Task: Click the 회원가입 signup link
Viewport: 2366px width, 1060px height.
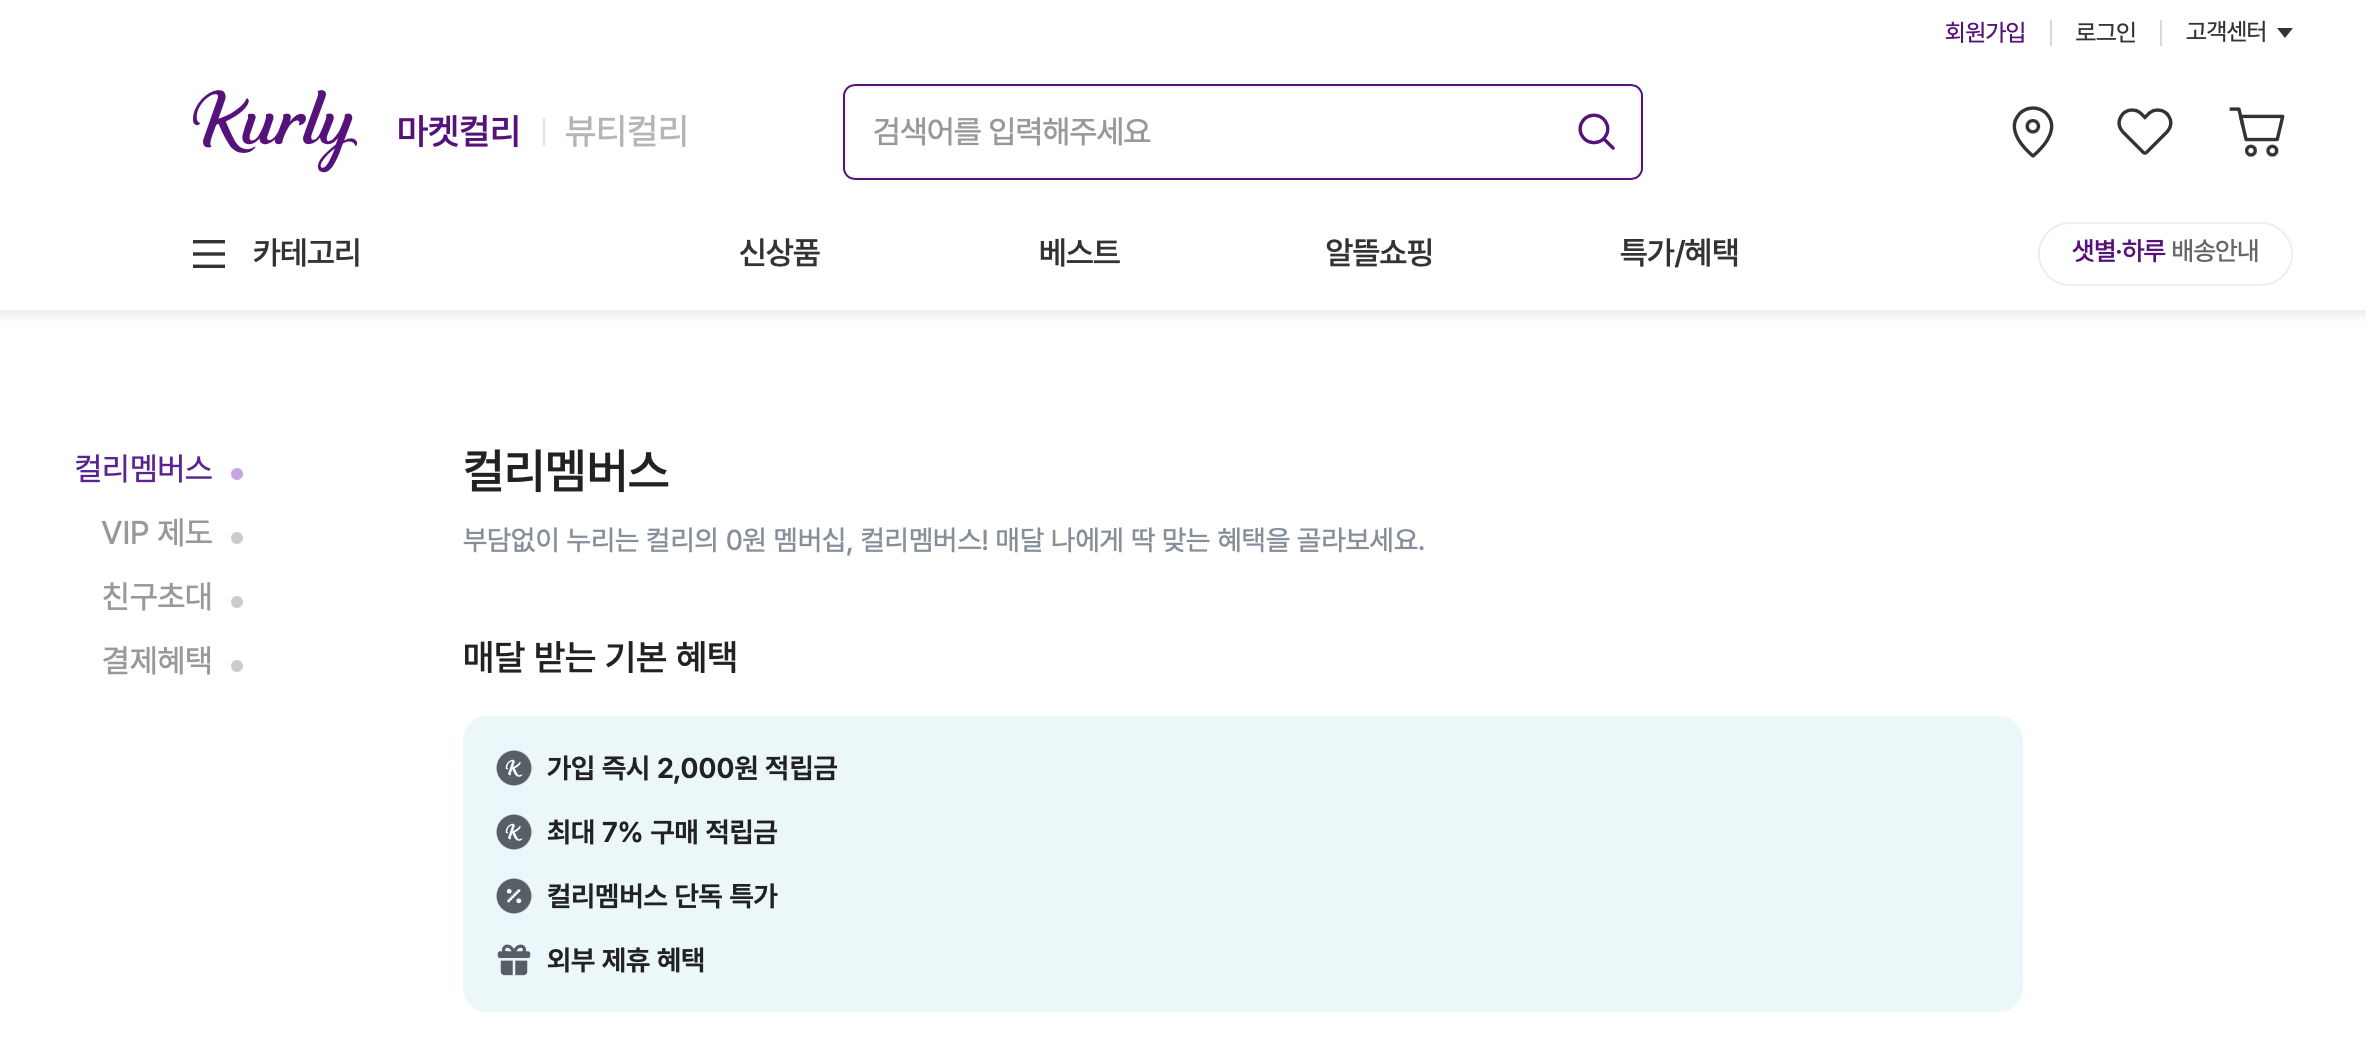Action: click(1985, 31)
